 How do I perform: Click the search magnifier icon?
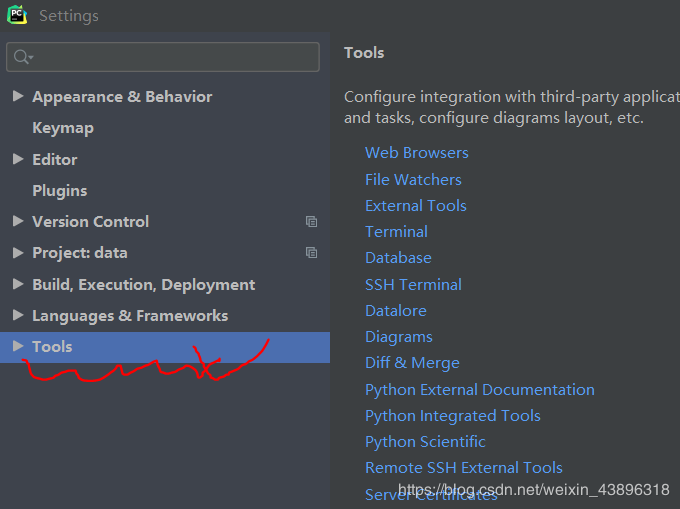click(x=22, y=58)
